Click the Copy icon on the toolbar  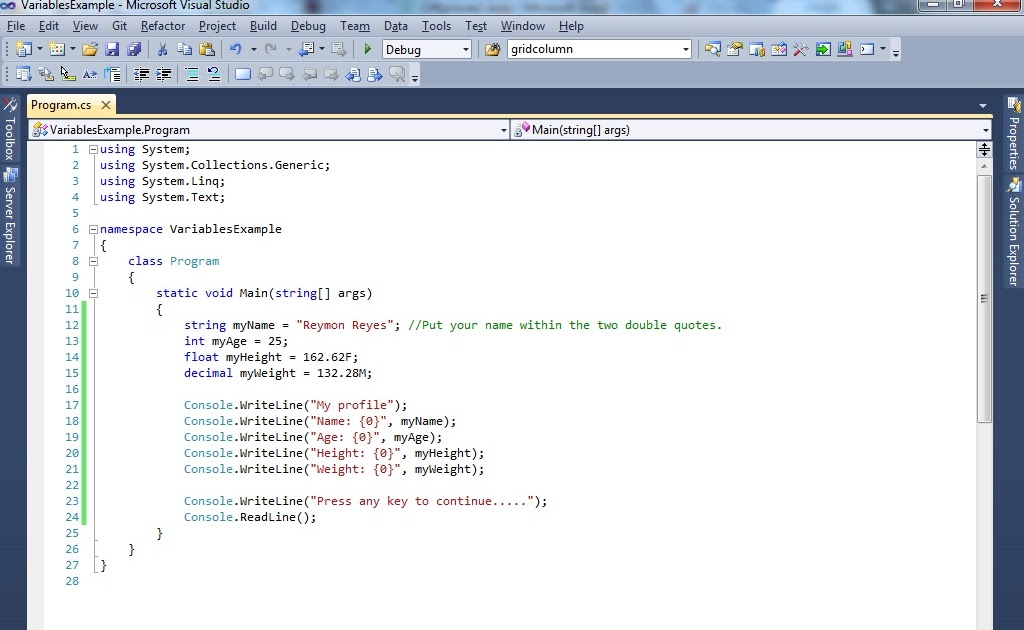coord(184,48)
